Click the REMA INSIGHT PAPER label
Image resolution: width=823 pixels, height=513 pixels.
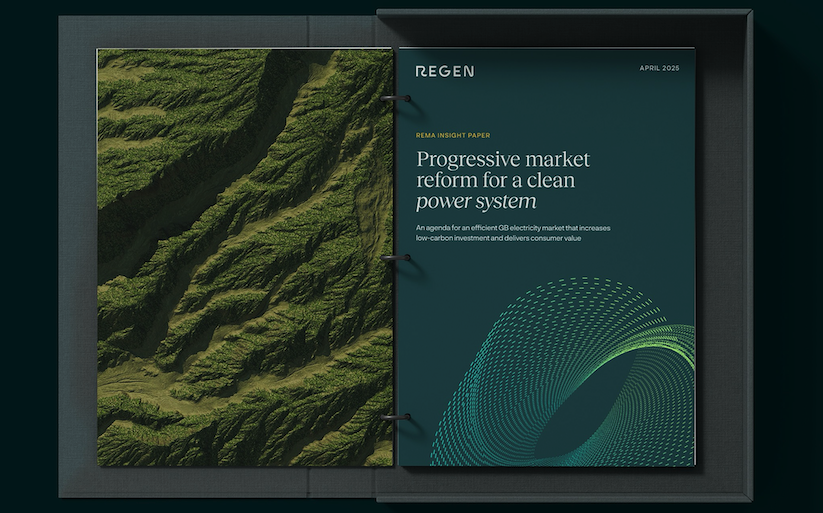[452, 133]
